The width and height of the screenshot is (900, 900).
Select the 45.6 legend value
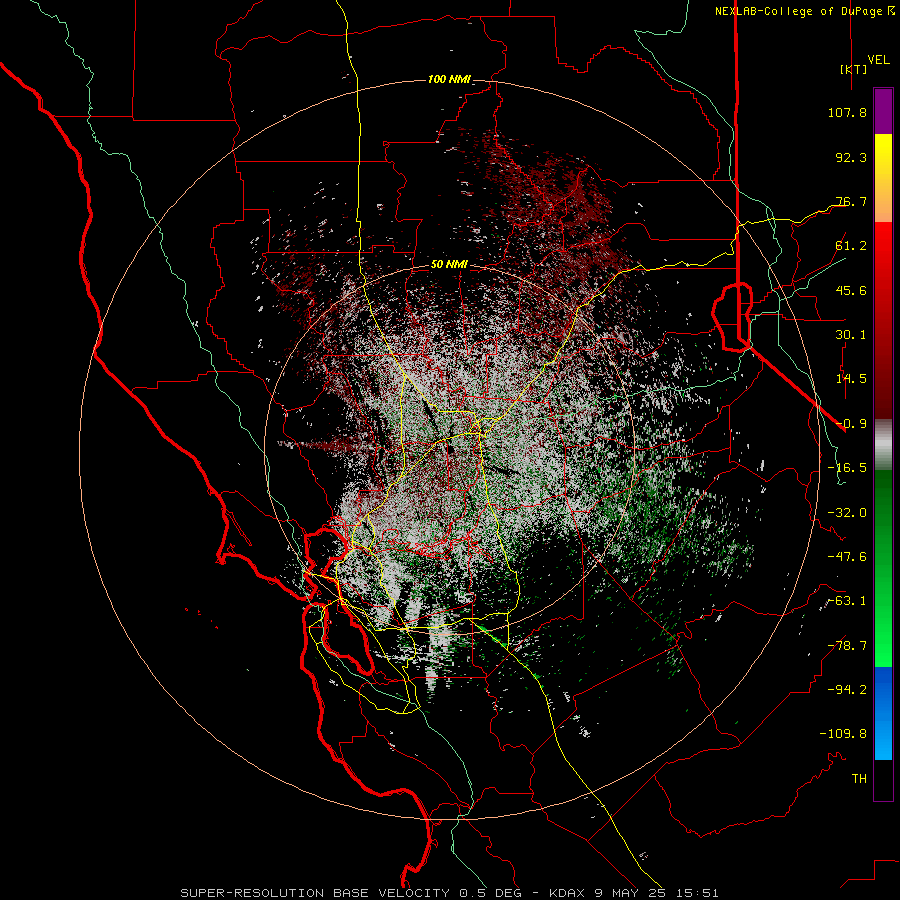tap(851, 290)
